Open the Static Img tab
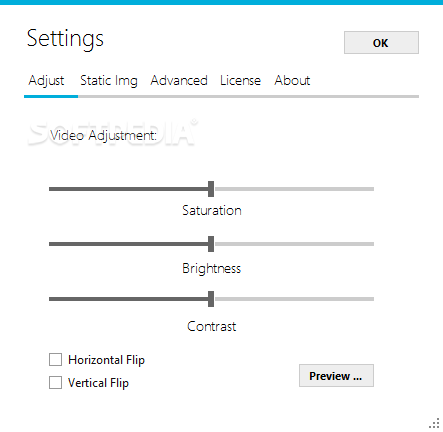 pyautogui.click(x=109, y=81)
